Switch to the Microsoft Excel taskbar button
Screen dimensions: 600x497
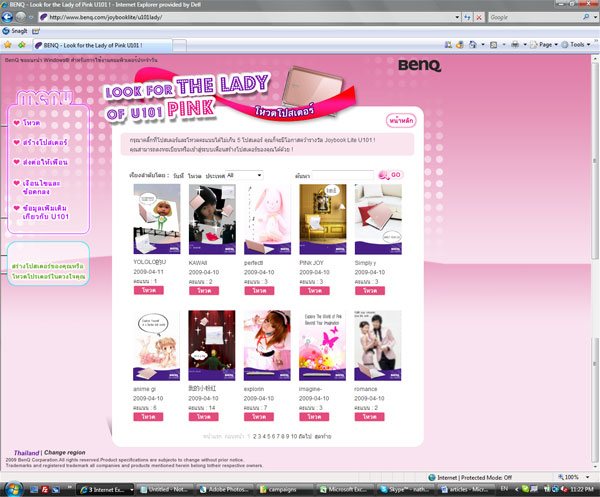(x=345, y=489)
